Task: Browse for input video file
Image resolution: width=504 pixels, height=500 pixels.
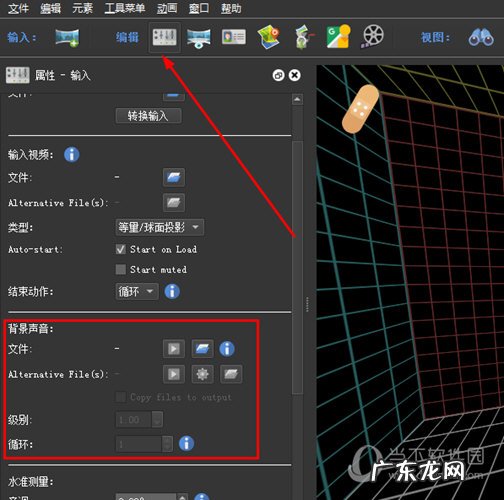Action: coord(174,177)
